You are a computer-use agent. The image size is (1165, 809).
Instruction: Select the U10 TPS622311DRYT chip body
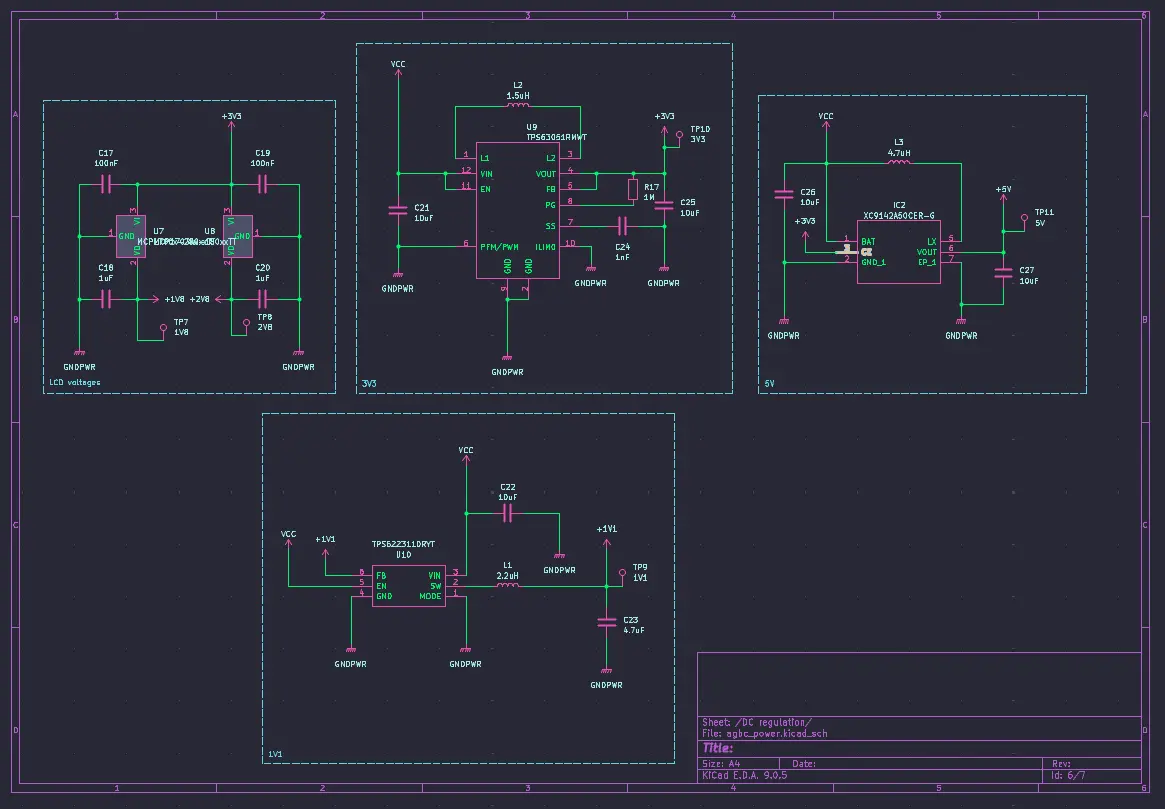[409, 586]
